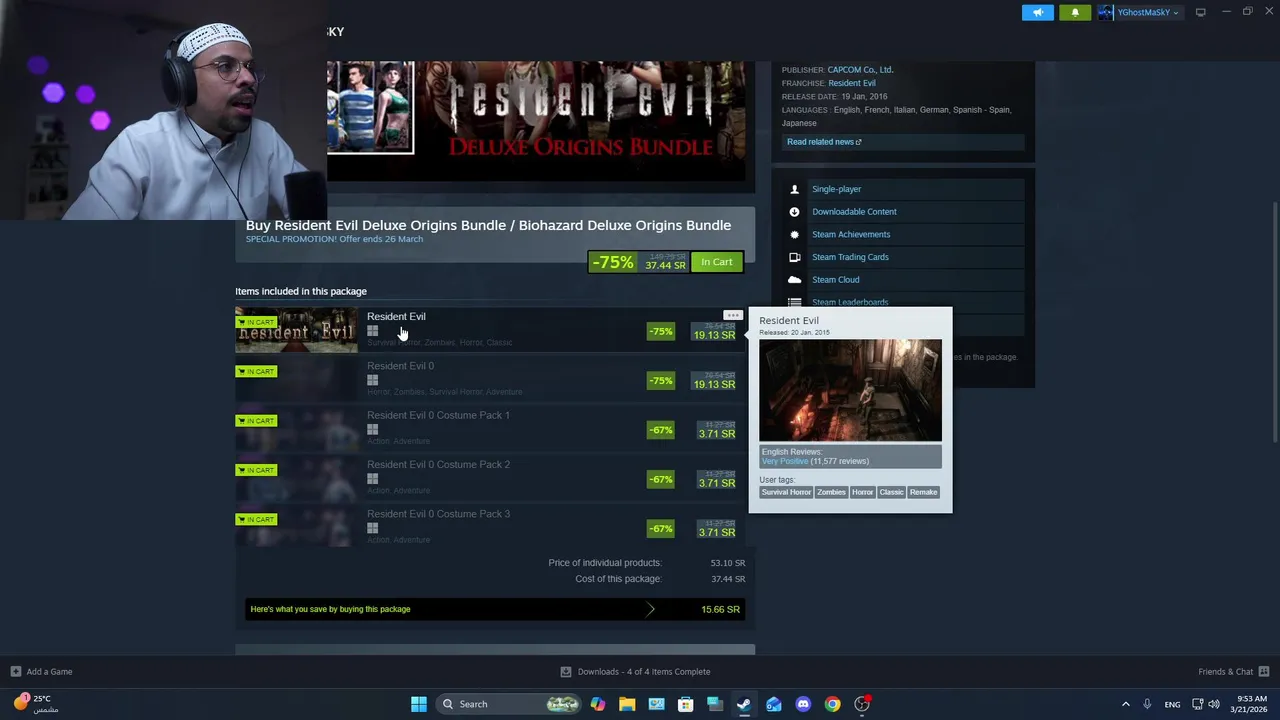Viewport: 1280px width, 720px height.
Task: Open Discord from the taskbar
Action: (x=803, y=704)
